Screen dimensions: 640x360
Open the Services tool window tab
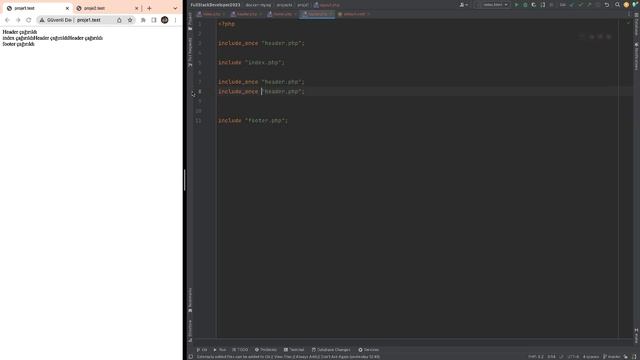369,350
